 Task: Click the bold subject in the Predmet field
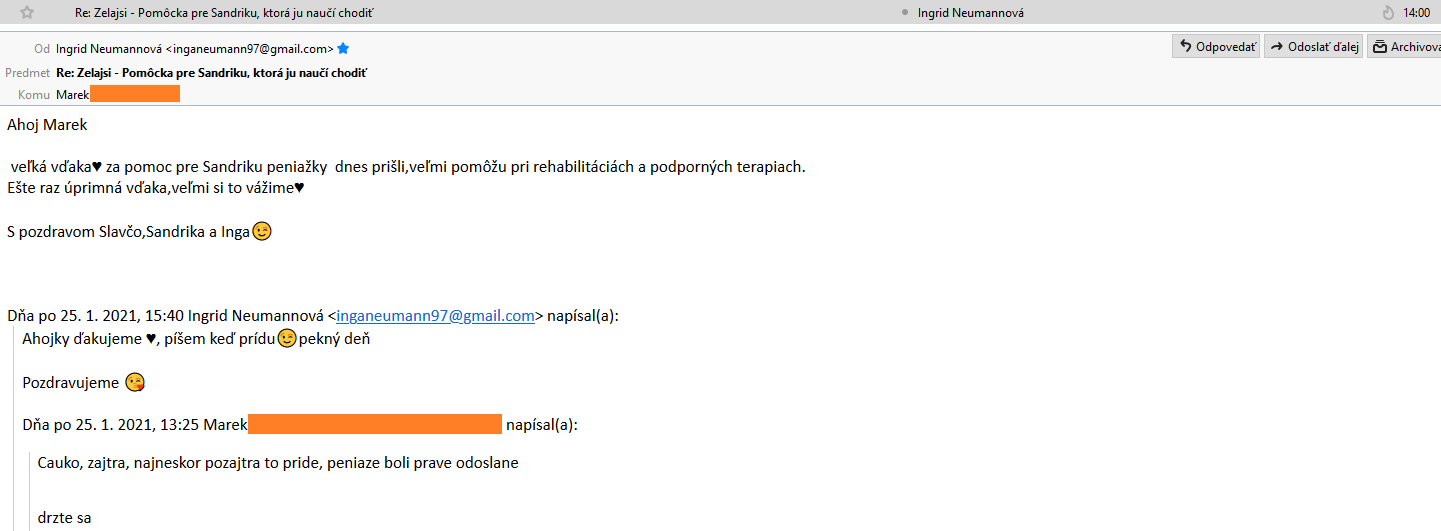tap(212, 72)
